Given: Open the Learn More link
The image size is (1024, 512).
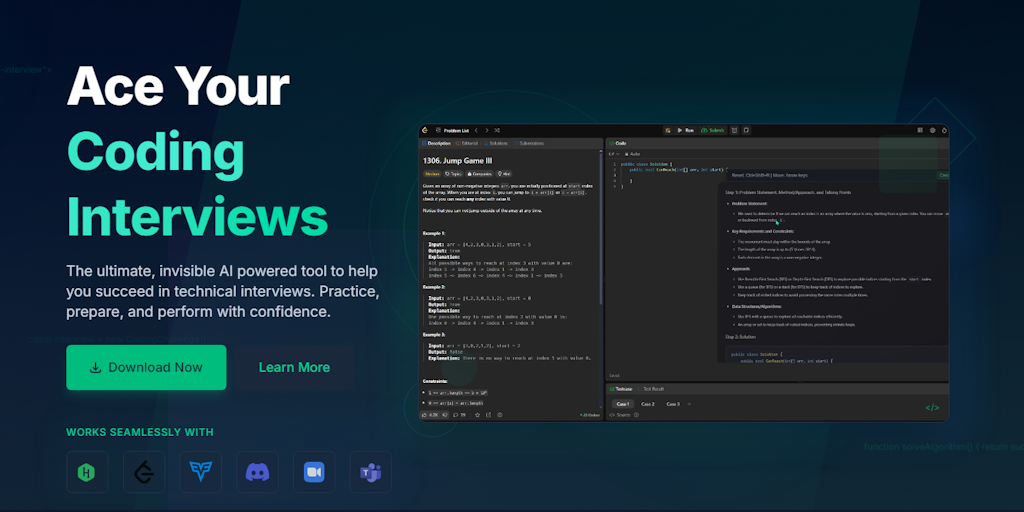Looking at the screenshot, I should click(294, 367).
